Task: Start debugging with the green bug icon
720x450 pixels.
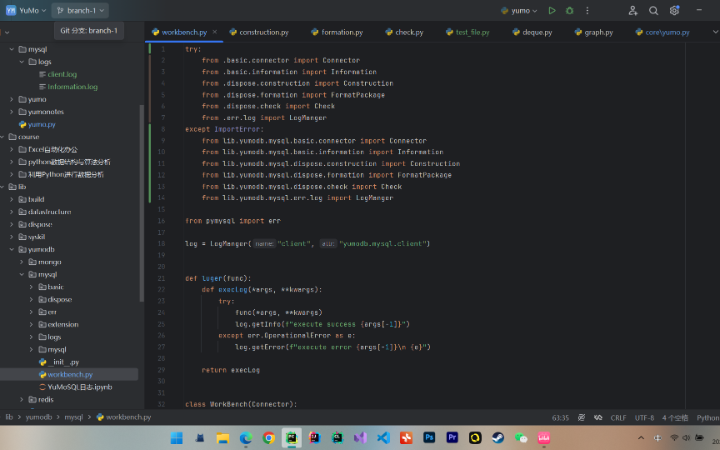Action: (569, 11)
